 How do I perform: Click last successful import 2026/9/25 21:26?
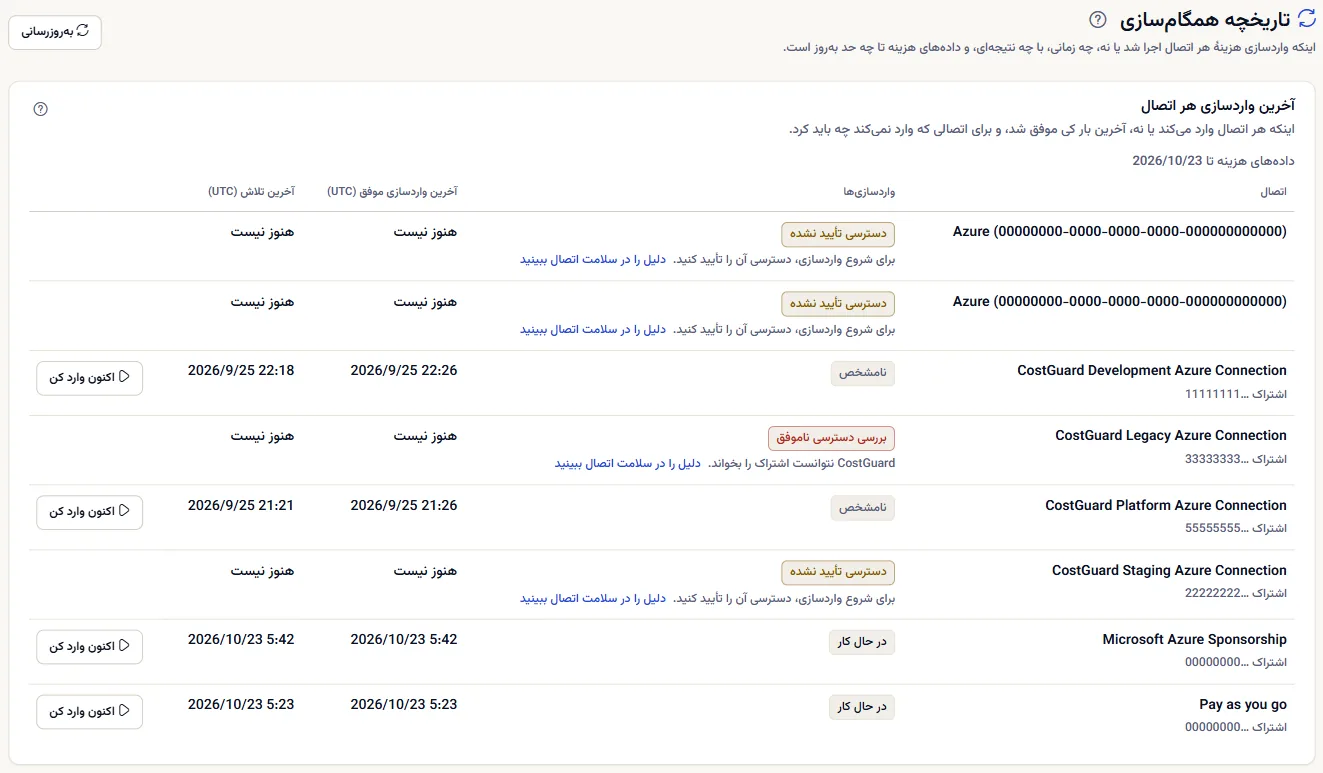point(404,506)
